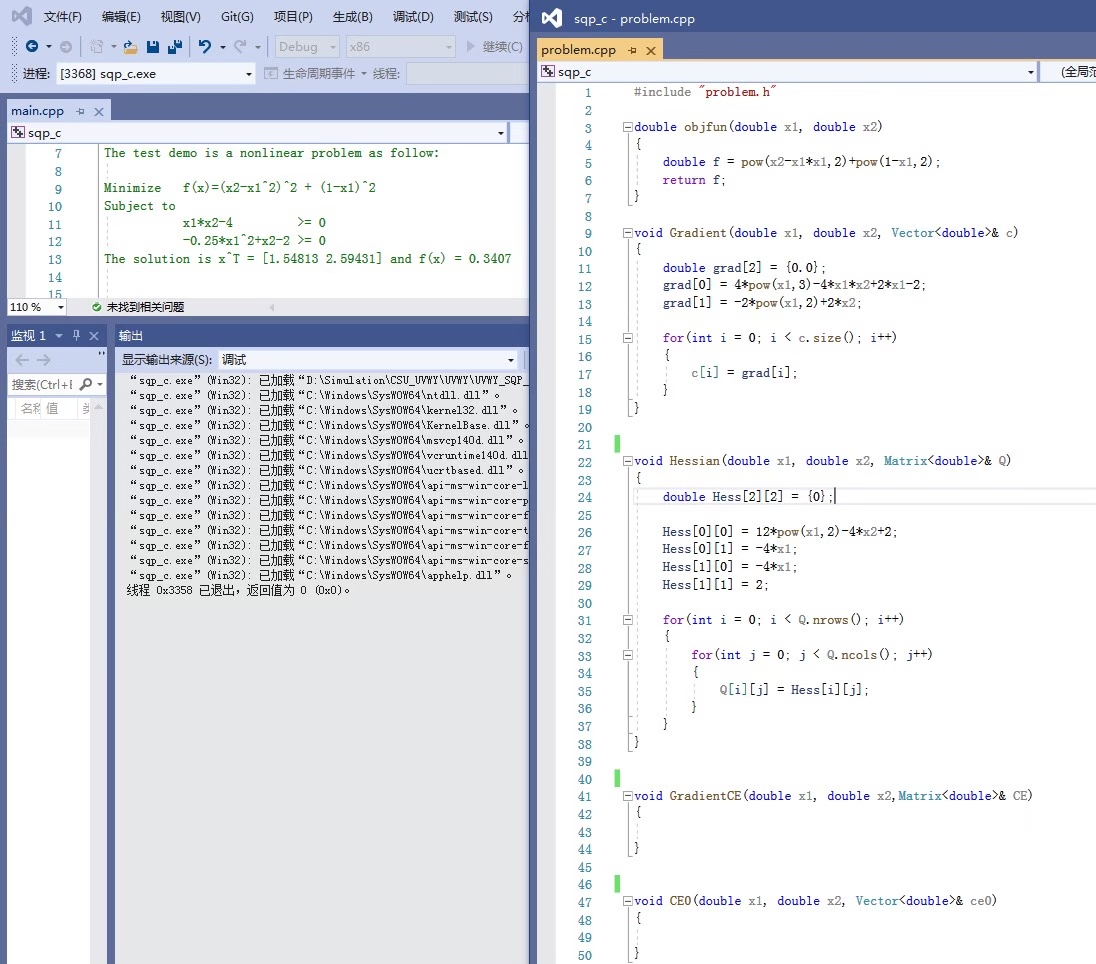Open the 调试(D) menu

pyautogui.click(x=412, y=17)
